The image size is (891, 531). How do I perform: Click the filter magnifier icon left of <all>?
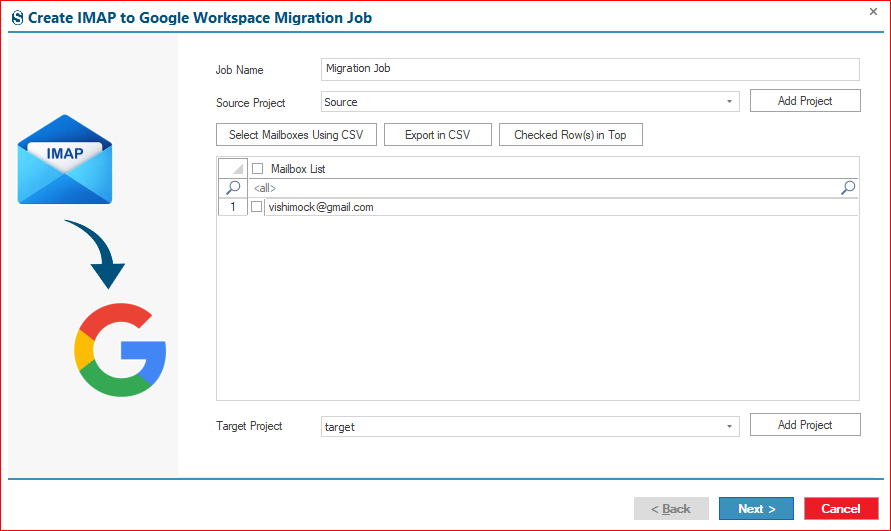pyautogui.click(x=233, y=188)
